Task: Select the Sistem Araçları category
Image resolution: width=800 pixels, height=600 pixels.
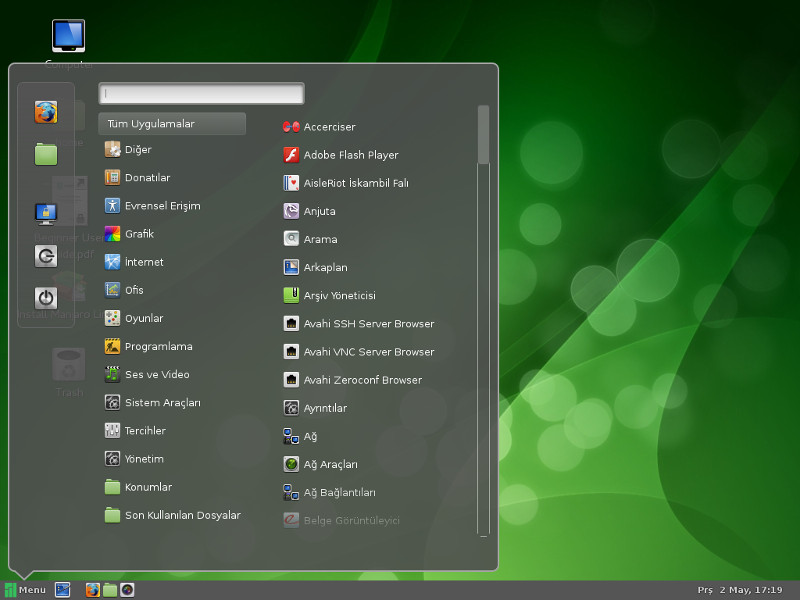Action: coord(162,402)
